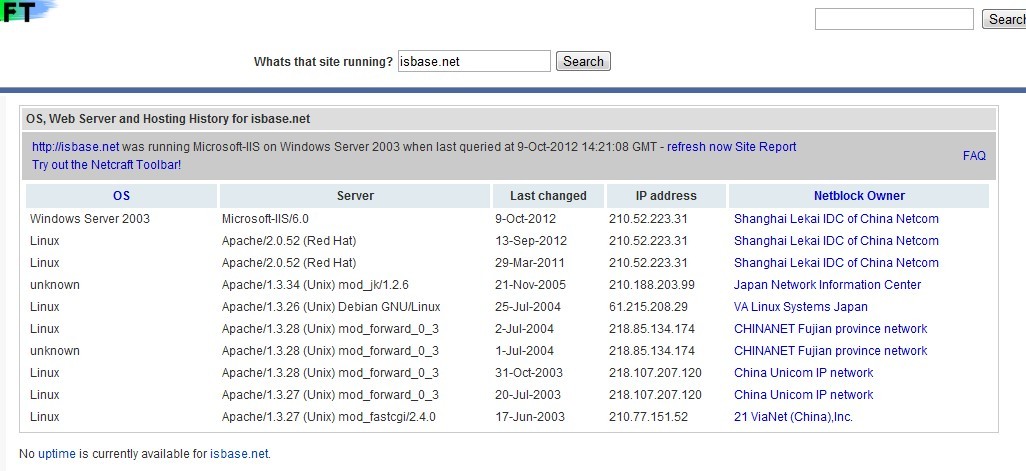Screen dimensions: 1026x471
Task: Click the OS column header link
Action: click(121, 196)
